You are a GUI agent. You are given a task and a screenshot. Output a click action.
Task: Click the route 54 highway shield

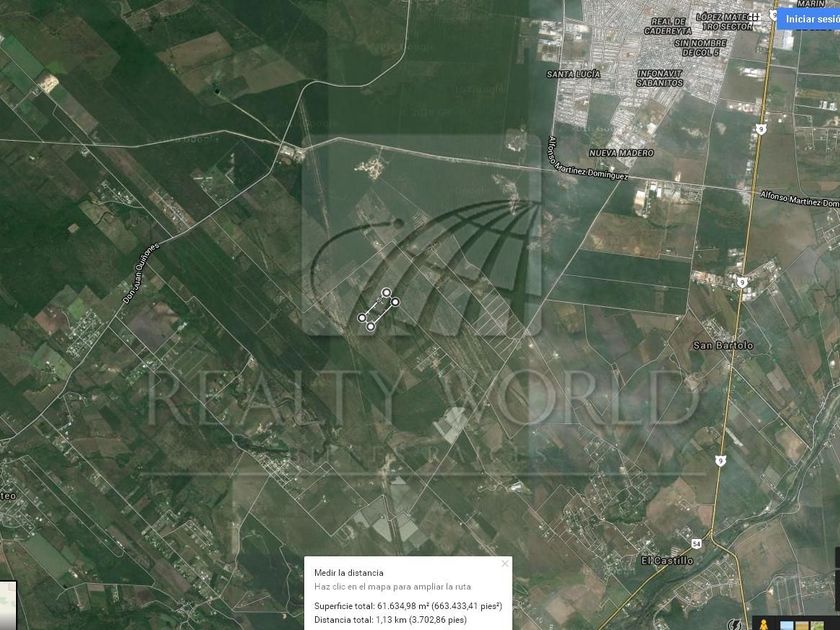[697, 543]
